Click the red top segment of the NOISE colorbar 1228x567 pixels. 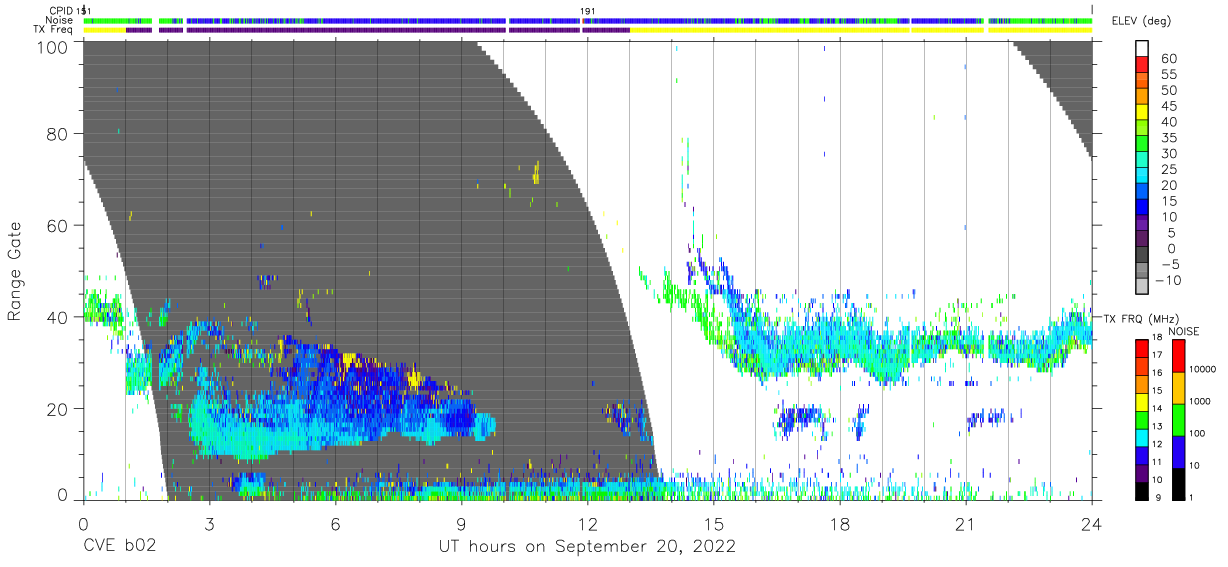(x=1178, y=355)
